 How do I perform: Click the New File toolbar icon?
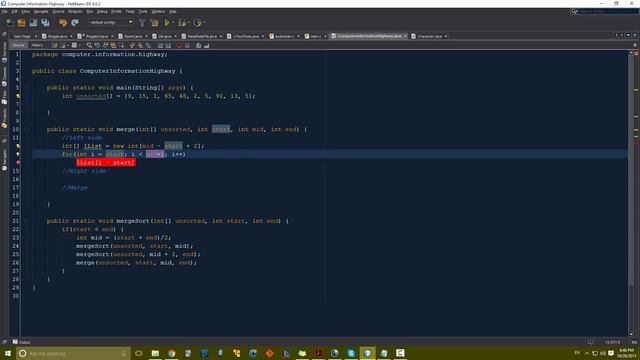point(9,22)
